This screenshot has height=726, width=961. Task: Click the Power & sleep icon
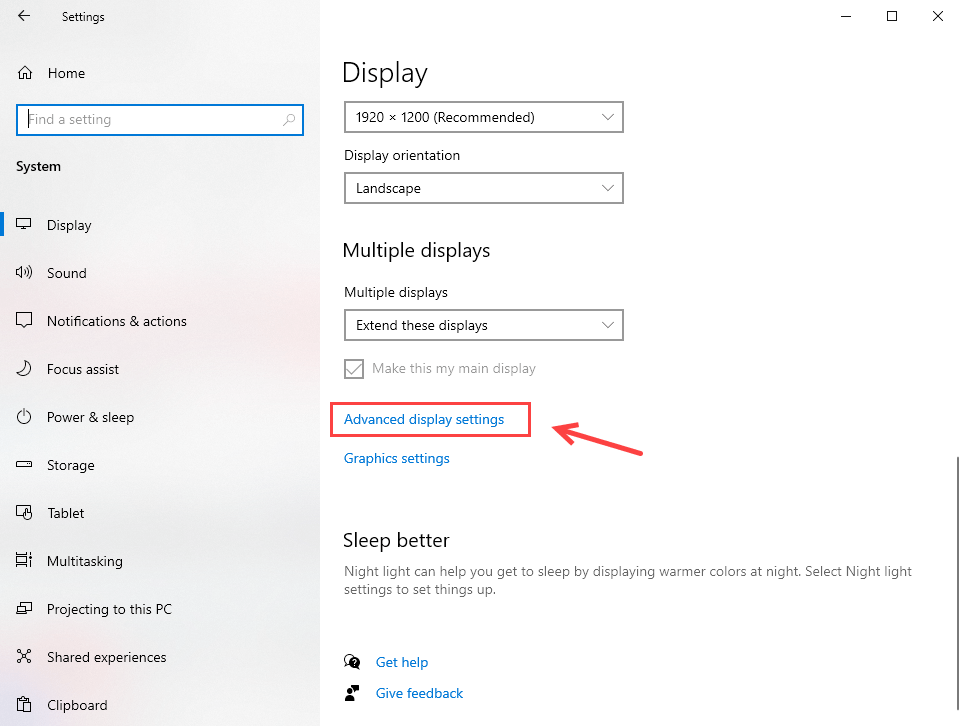tap(24, 417)
